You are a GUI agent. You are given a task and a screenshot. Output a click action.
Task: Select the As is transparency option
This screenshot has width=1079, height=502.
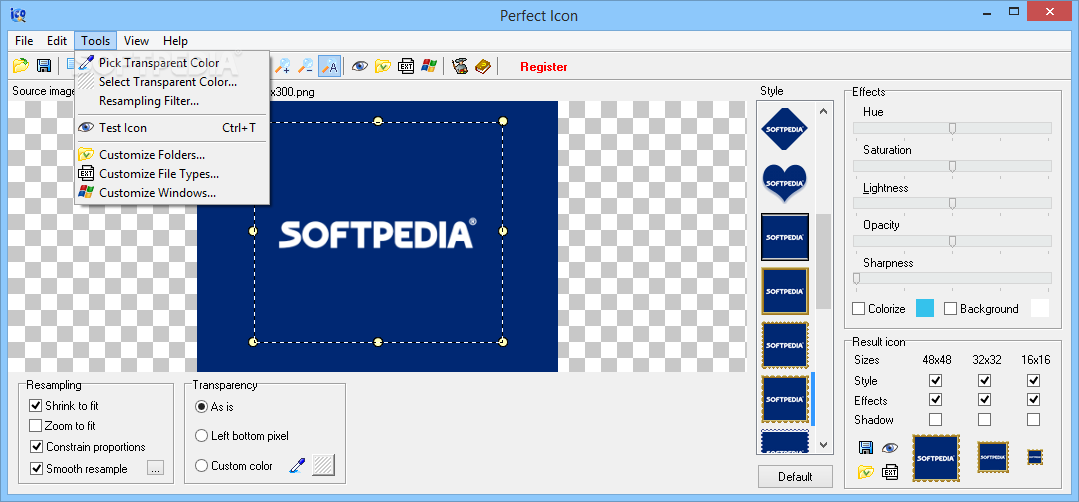coord(202,406)
